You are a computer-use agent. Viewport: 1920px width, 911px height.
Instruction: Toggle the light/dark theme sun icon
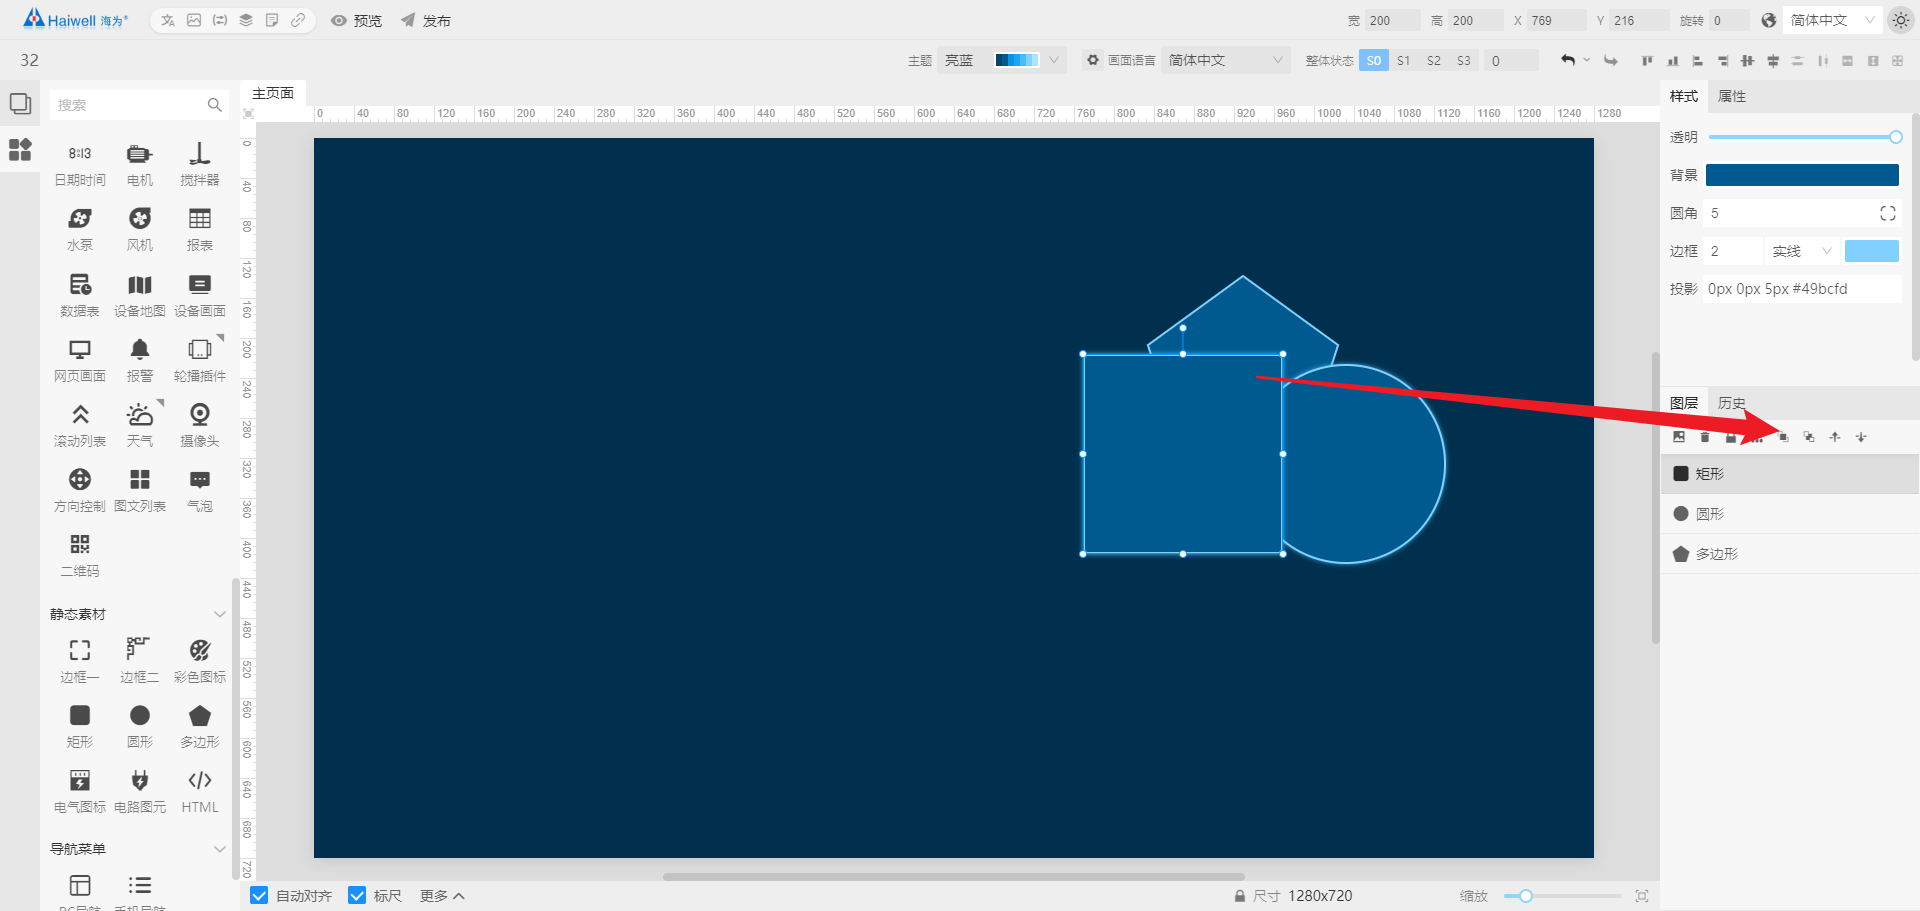click(x=1901, y=20)
